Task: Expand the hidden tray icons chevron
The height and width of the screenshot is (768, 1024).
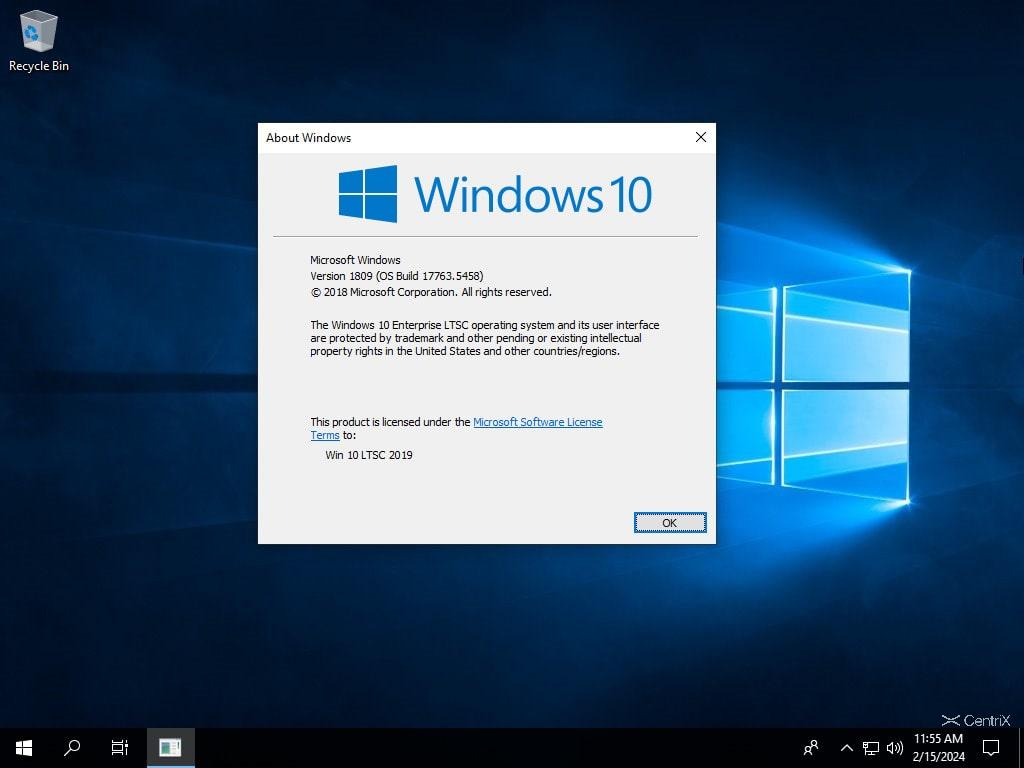Action: pyautogui.click(x=846, y=748)
